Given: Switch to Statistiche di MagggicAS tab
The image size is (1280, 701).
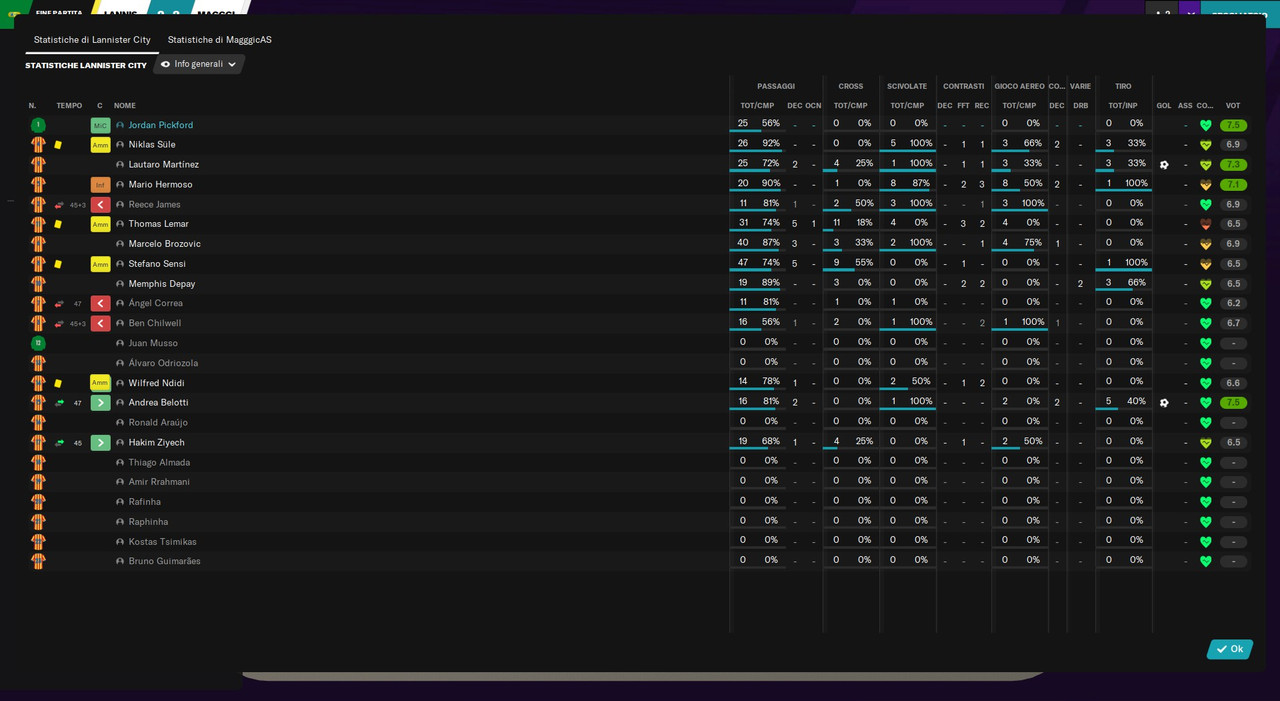Looking at the screenshot, I should coord(219,40).
